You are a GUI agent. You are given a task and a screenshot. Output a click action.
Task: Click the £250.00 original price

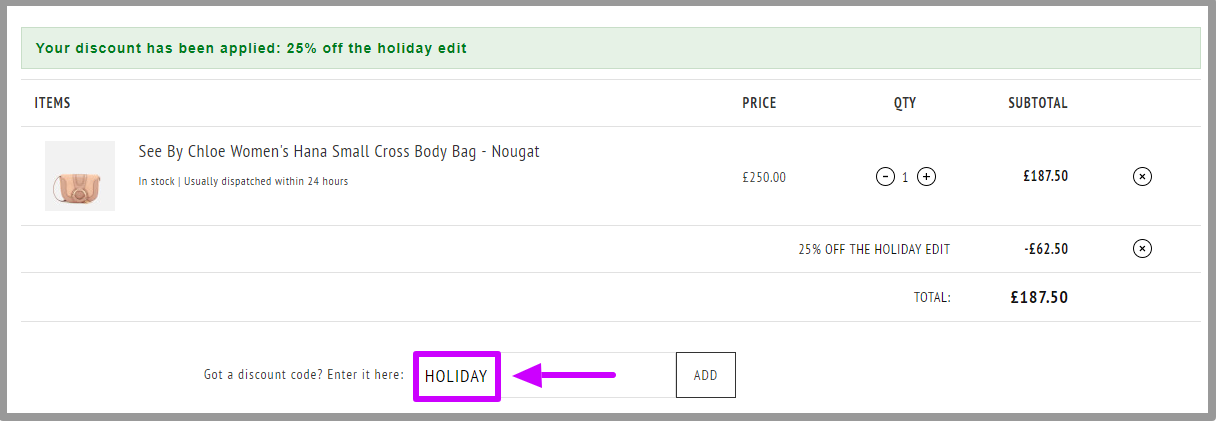pos(764,177)
